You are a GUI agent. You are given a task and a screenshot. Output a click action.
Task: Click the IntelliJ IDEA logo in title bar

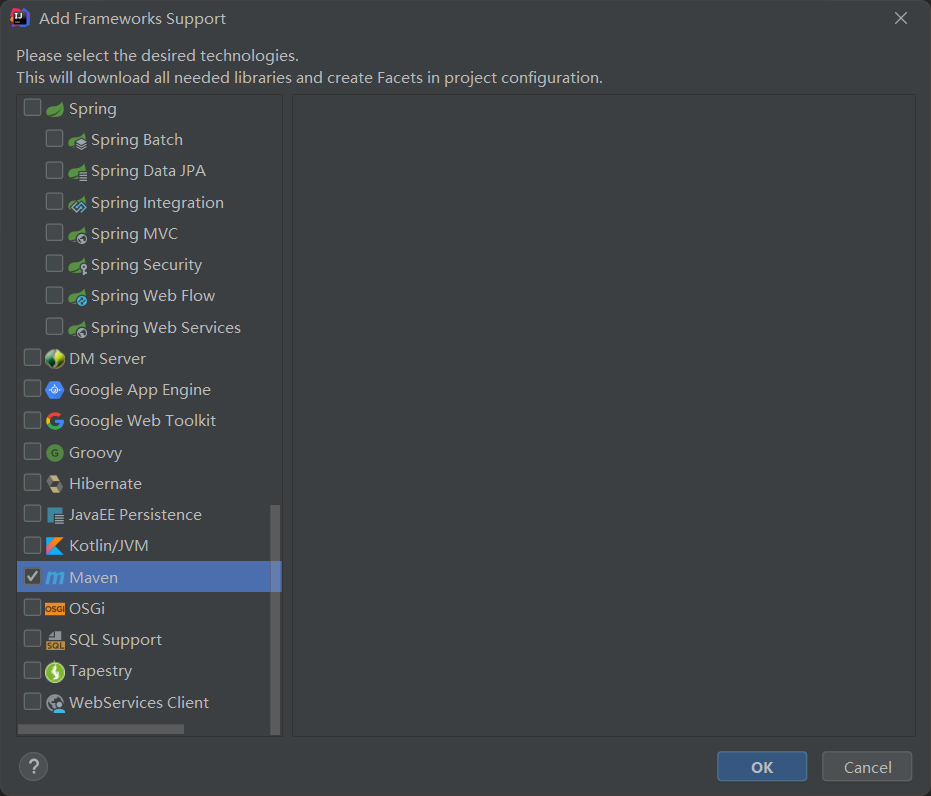click(x=20, y=18)
